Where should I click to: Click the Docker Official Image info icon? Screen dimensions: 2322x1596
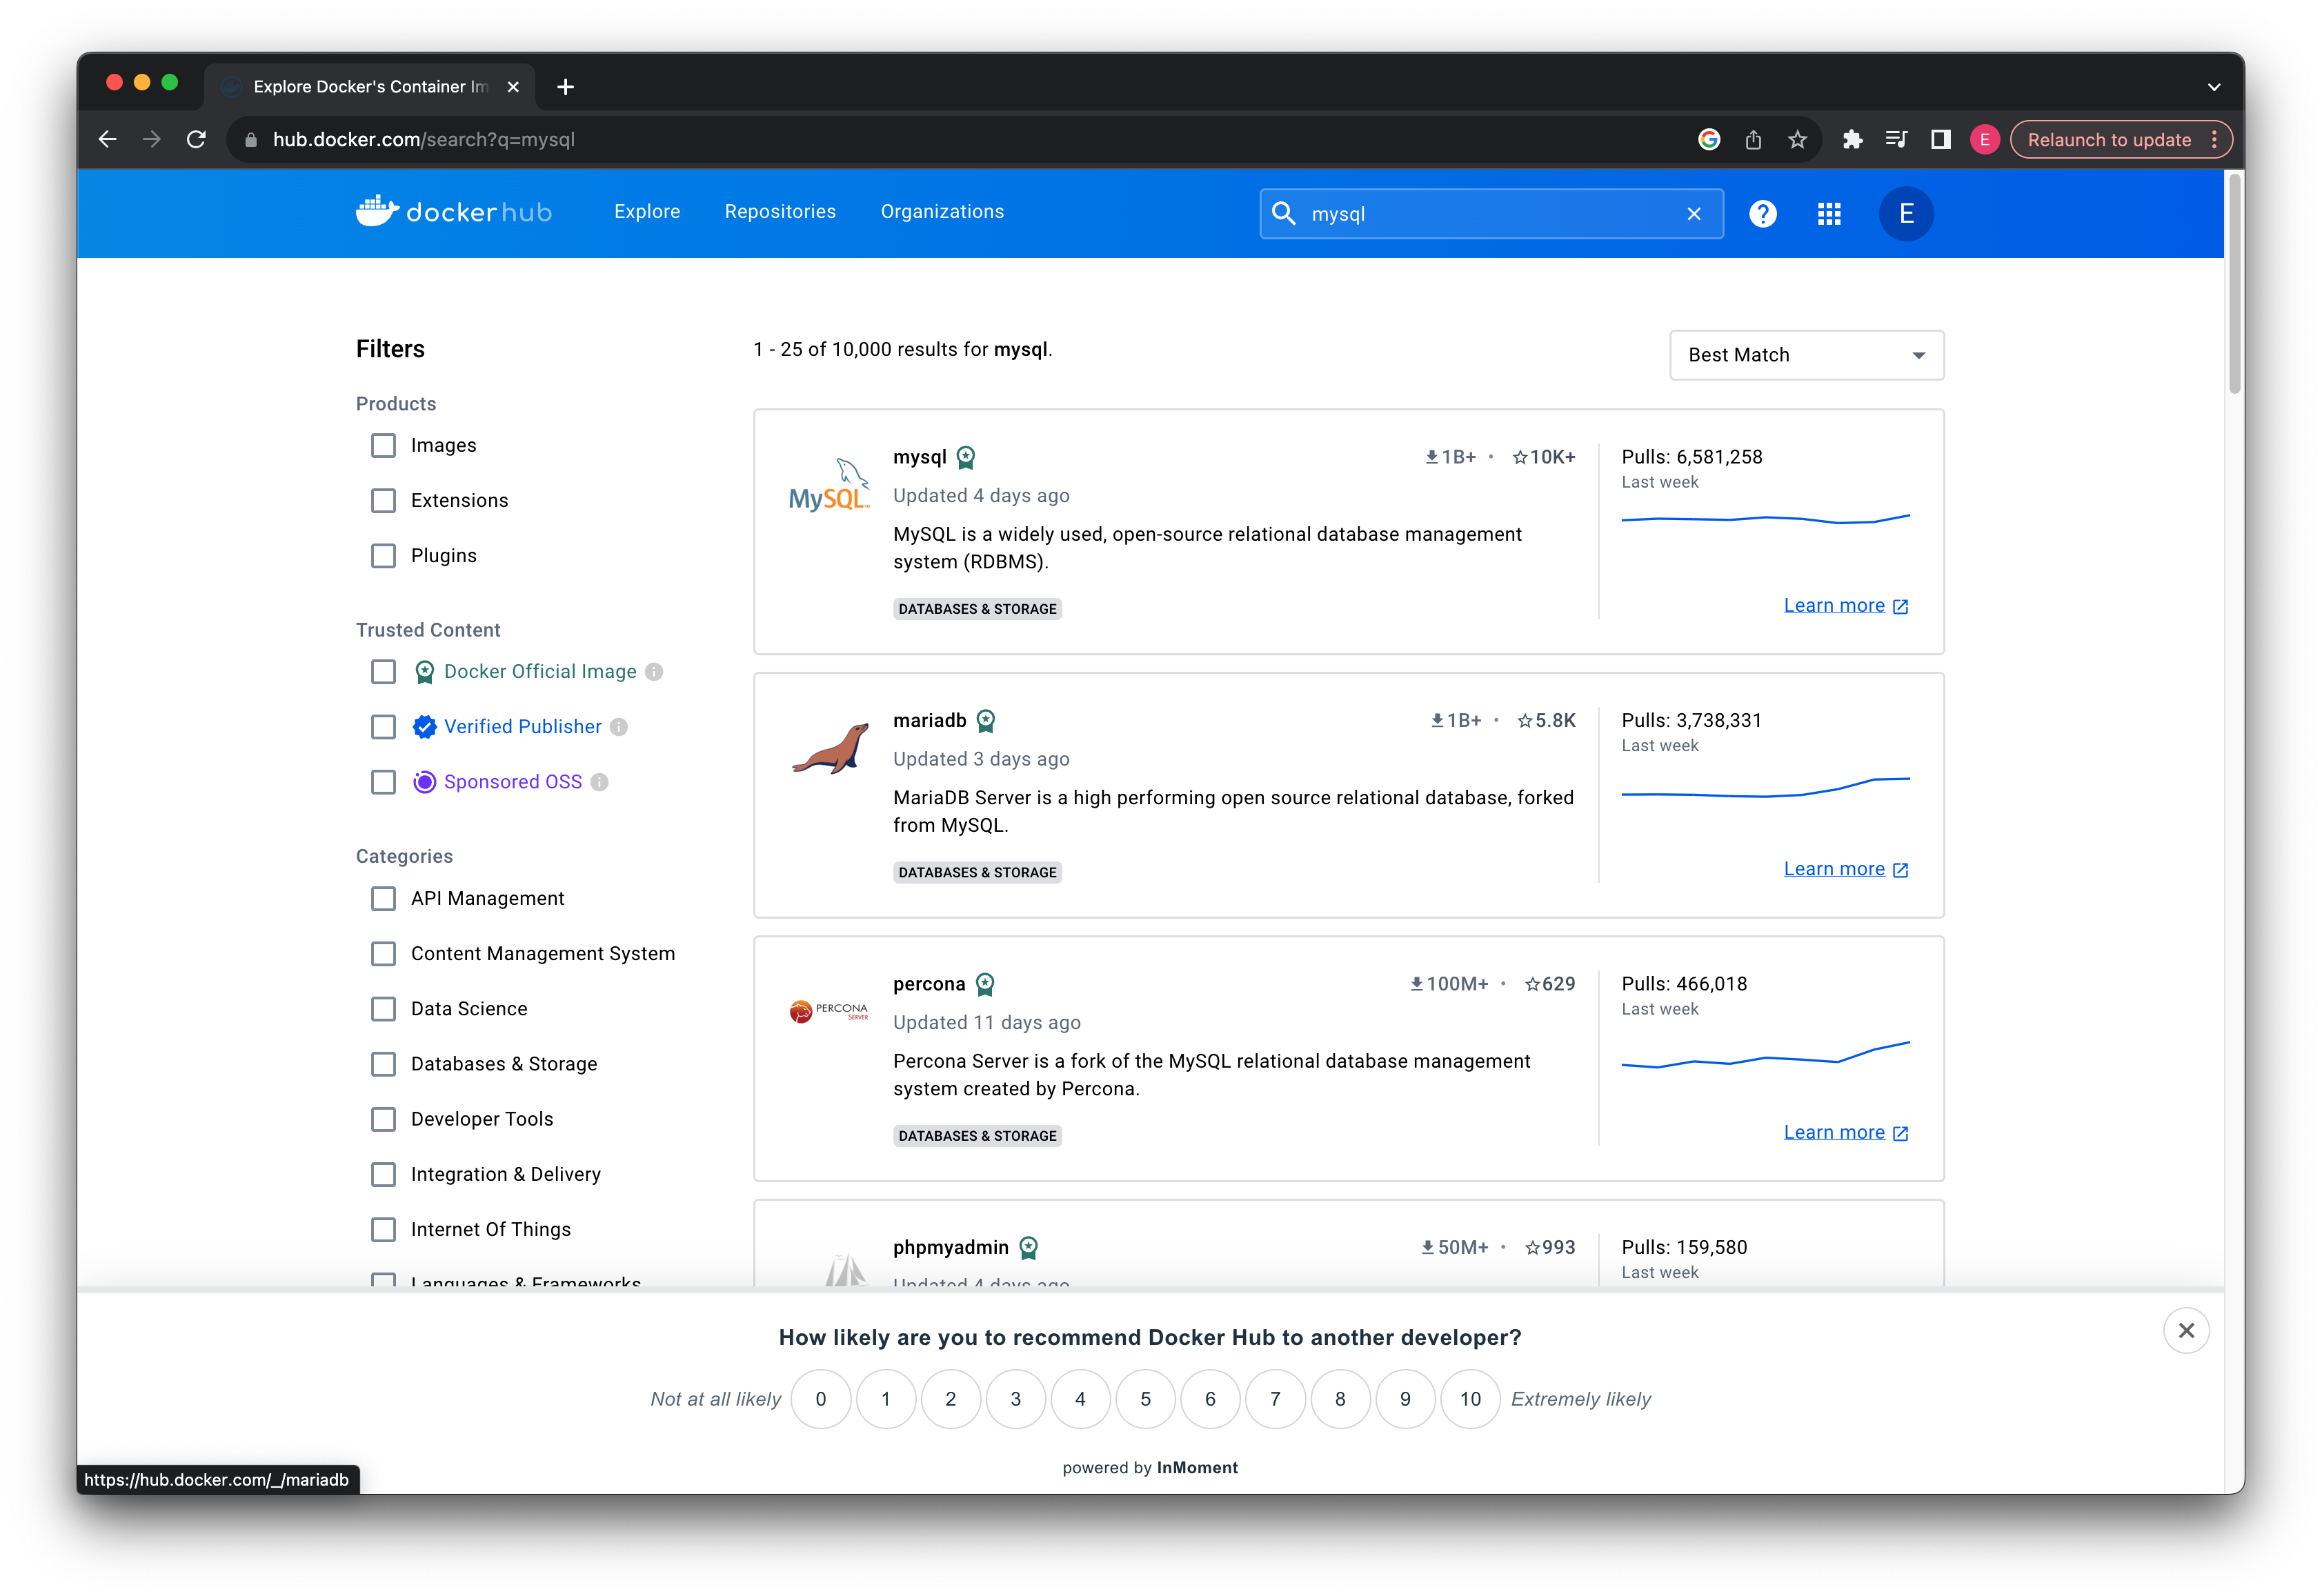653,671
